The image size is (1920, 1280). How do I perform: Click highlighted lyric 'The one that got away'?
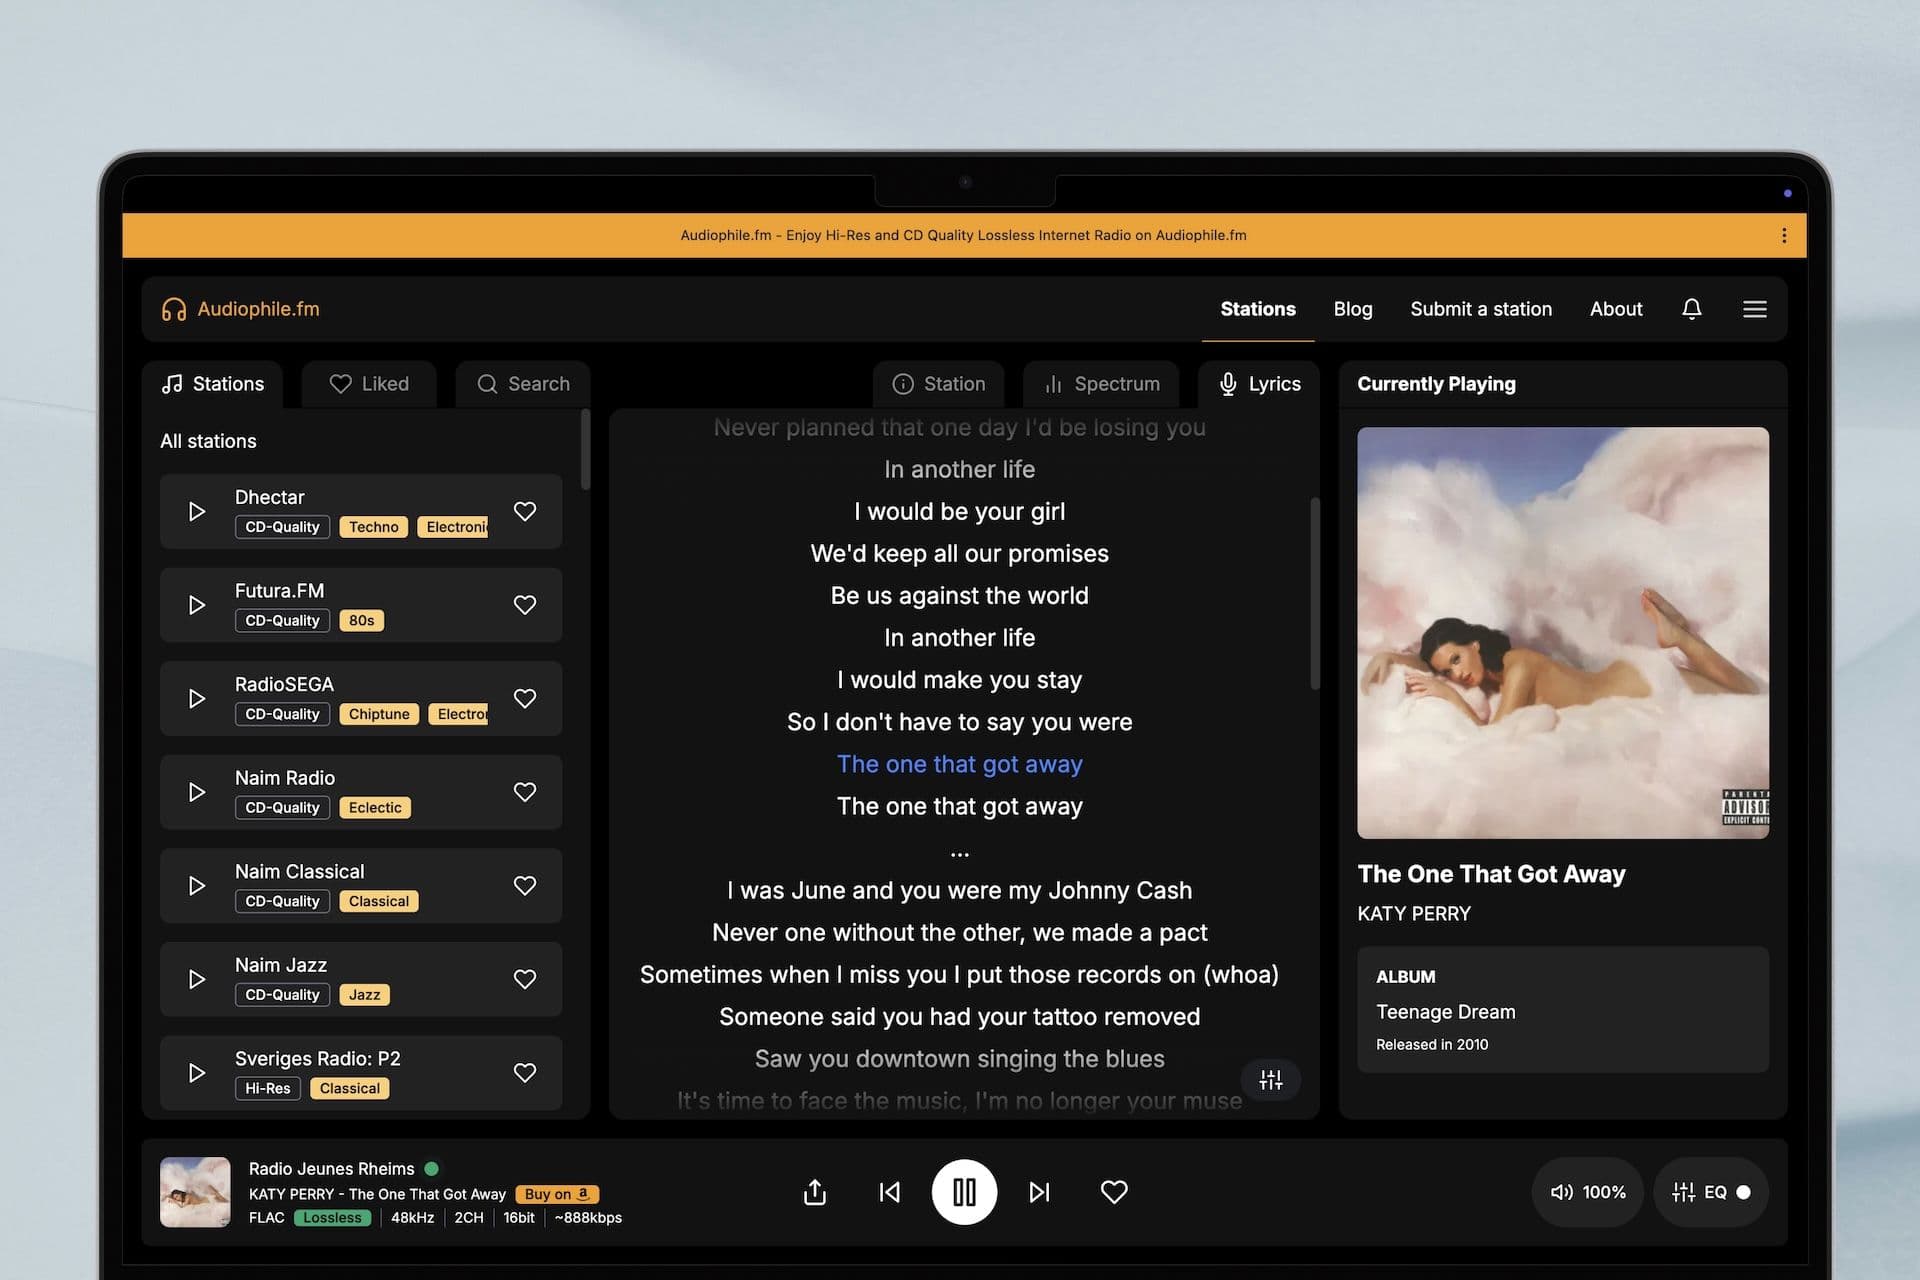[960, 764]
